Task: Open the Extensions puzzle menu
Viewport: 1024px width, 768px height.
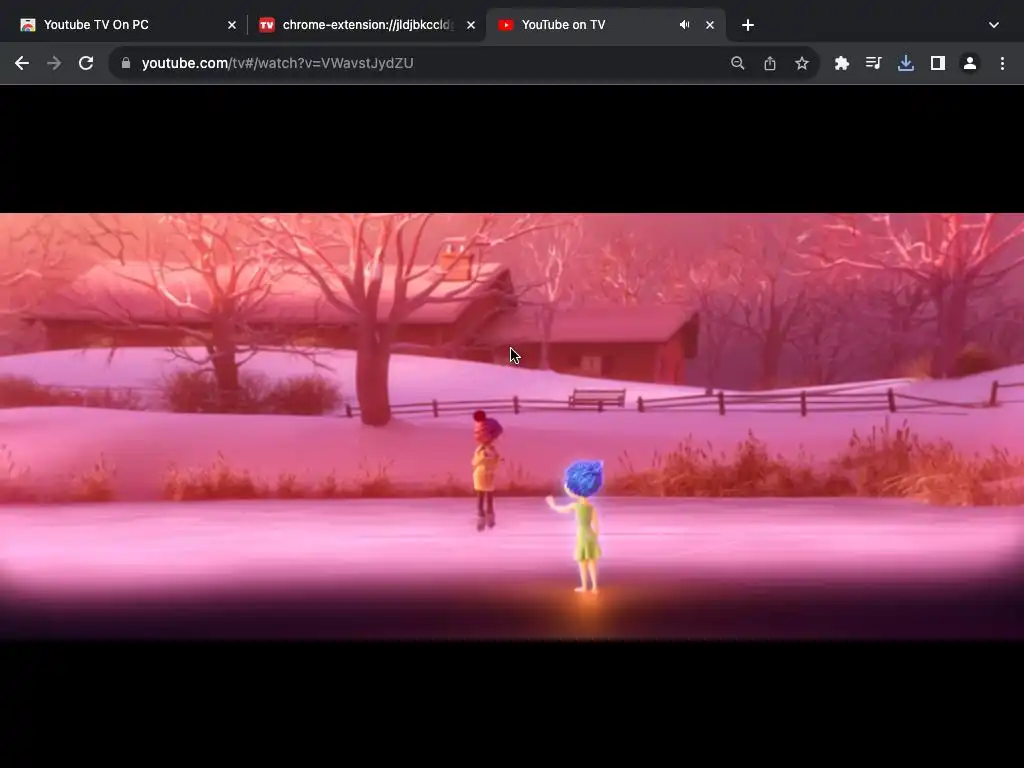Action: coord(842,63)
